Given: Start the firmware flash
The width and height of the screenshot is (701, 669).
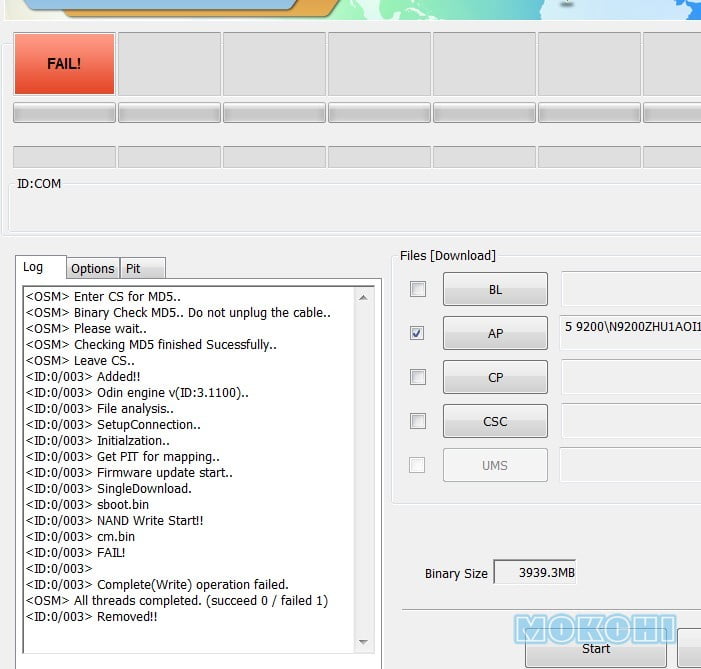Looking at the screenshot, I should pyautogui.click(x=595, y=648).
